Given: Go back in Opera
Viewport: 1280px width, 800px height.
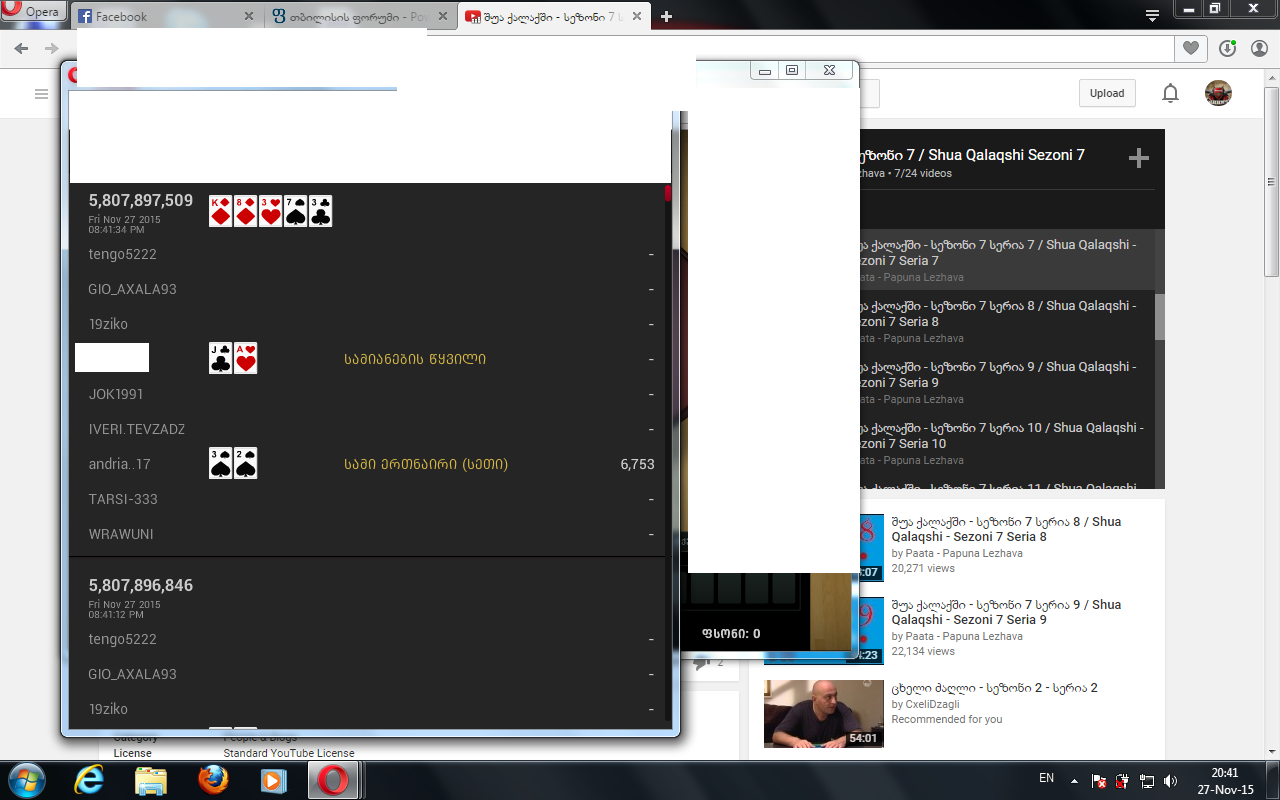Looking at the screenshot, I should click(21, 48).
